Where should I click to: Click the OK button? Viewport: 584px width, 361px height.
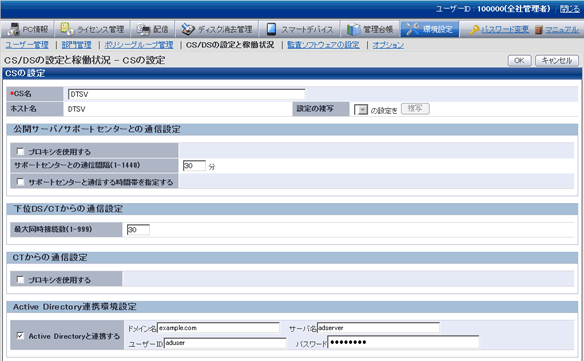[519, 61]
